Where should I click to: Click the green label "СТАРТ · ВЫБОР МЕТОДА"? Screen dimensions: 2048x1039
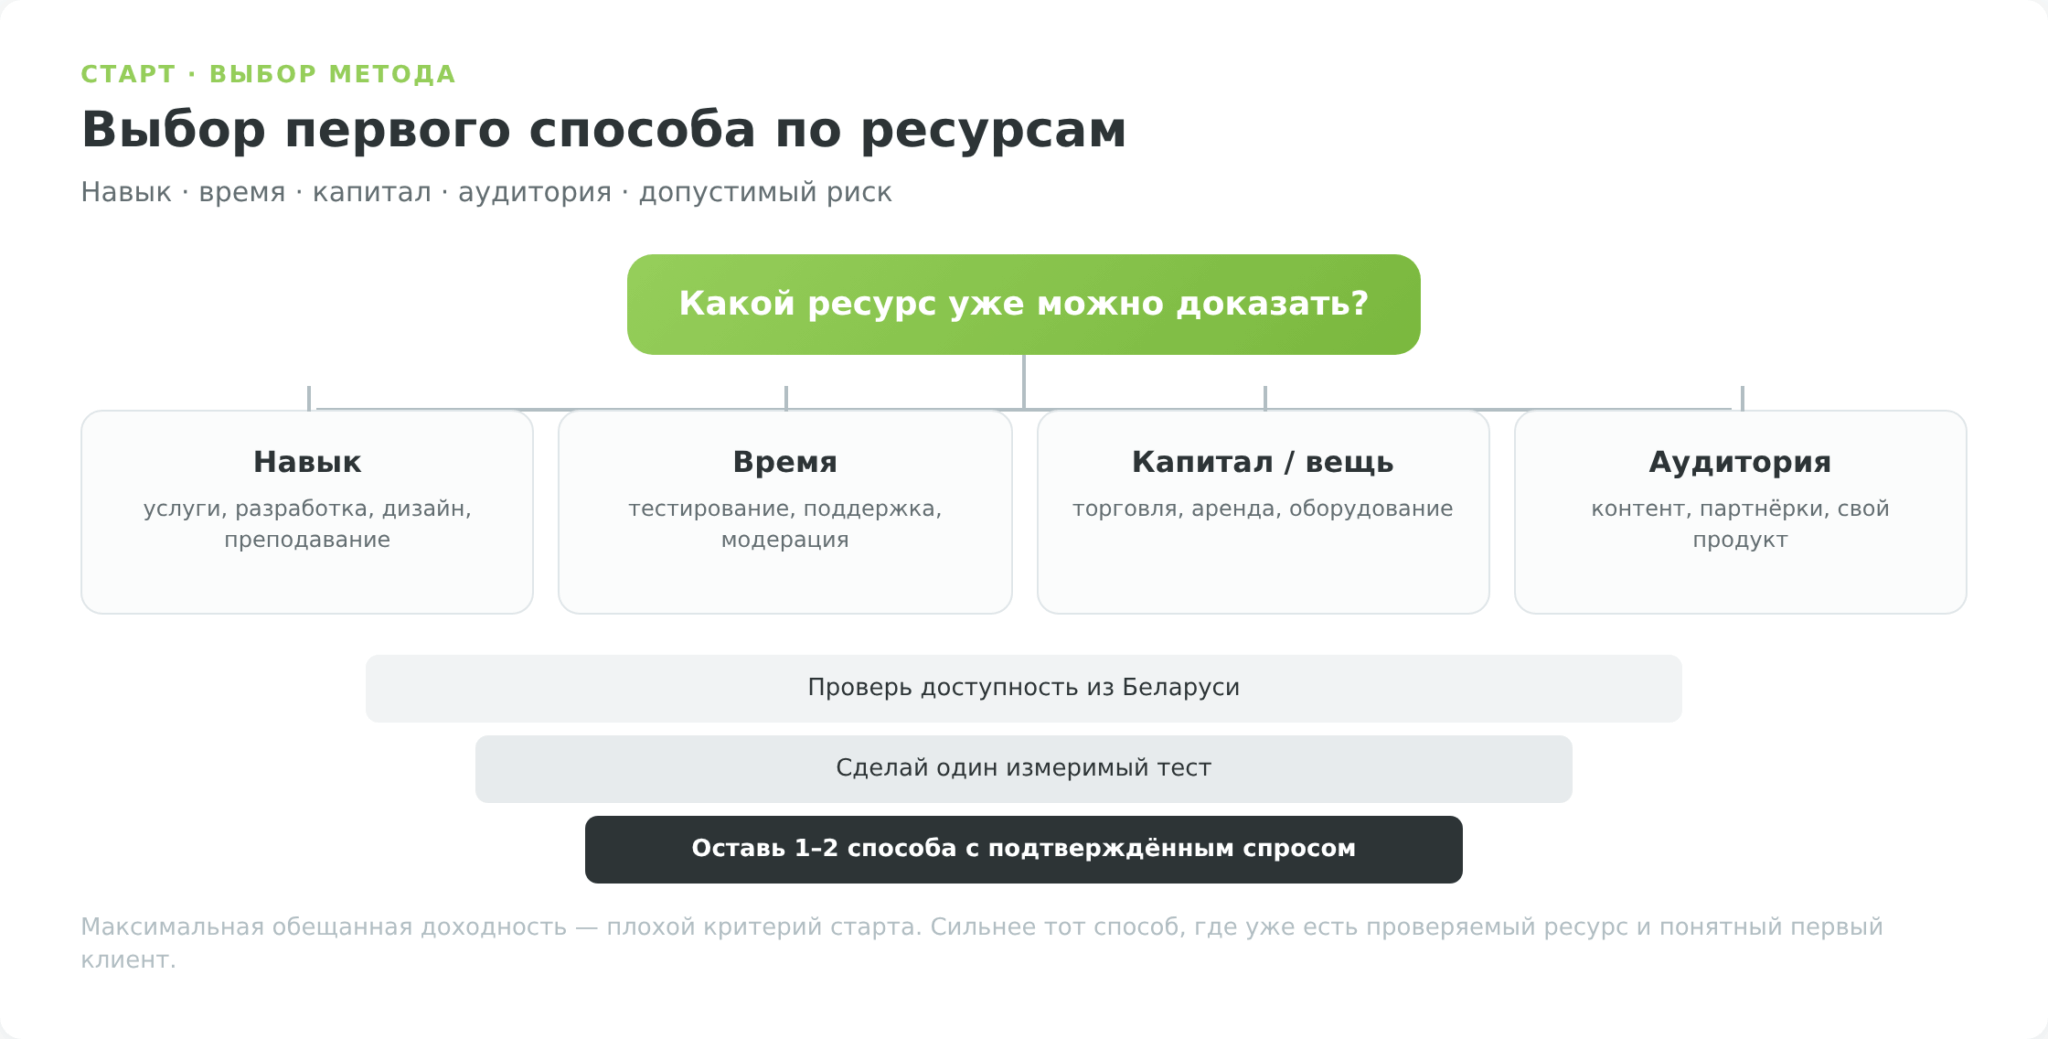pos(268,74)
